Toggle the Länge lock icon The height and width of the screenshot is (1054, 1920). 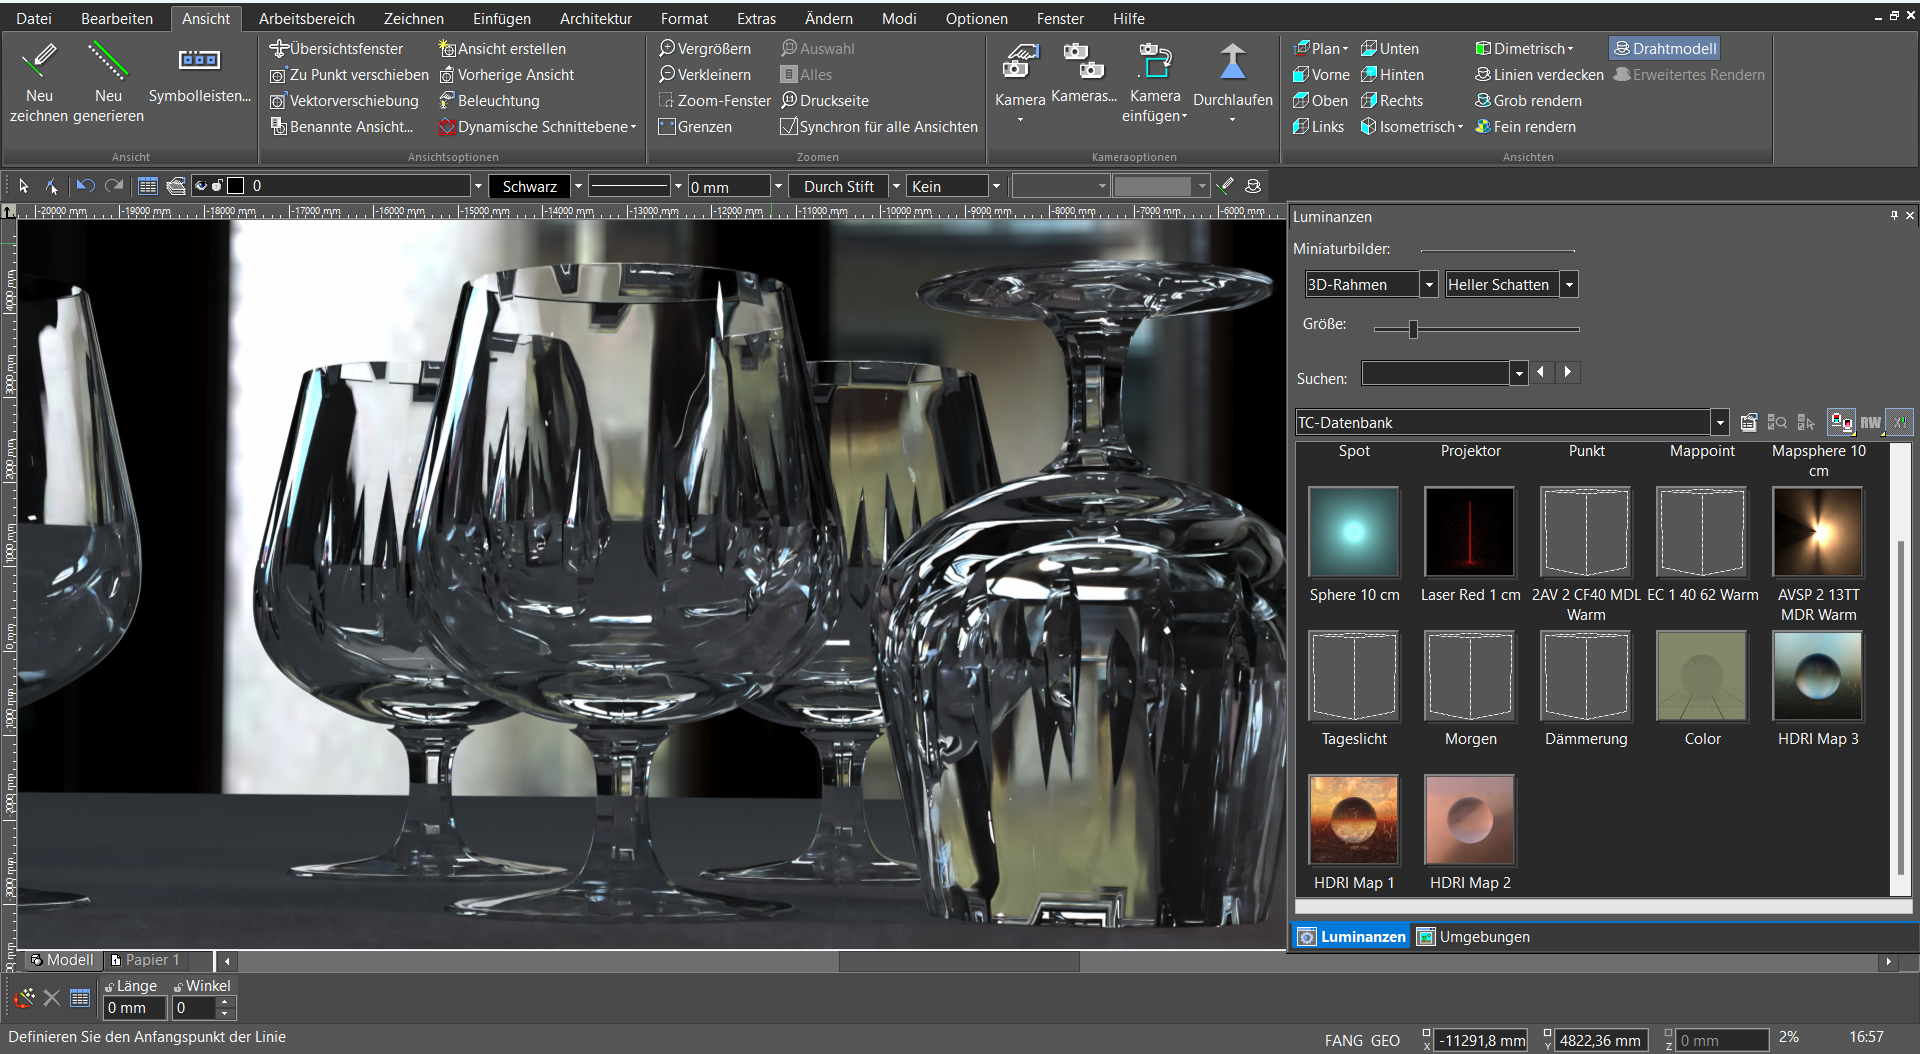point(109,987)
